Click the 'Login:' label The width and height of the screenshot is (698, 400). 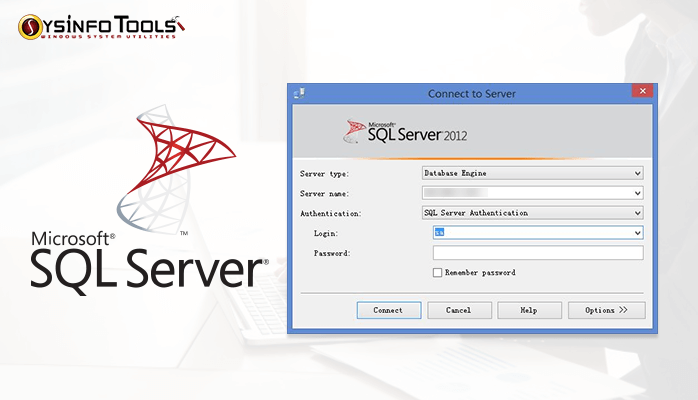click(x=326, y=233)
